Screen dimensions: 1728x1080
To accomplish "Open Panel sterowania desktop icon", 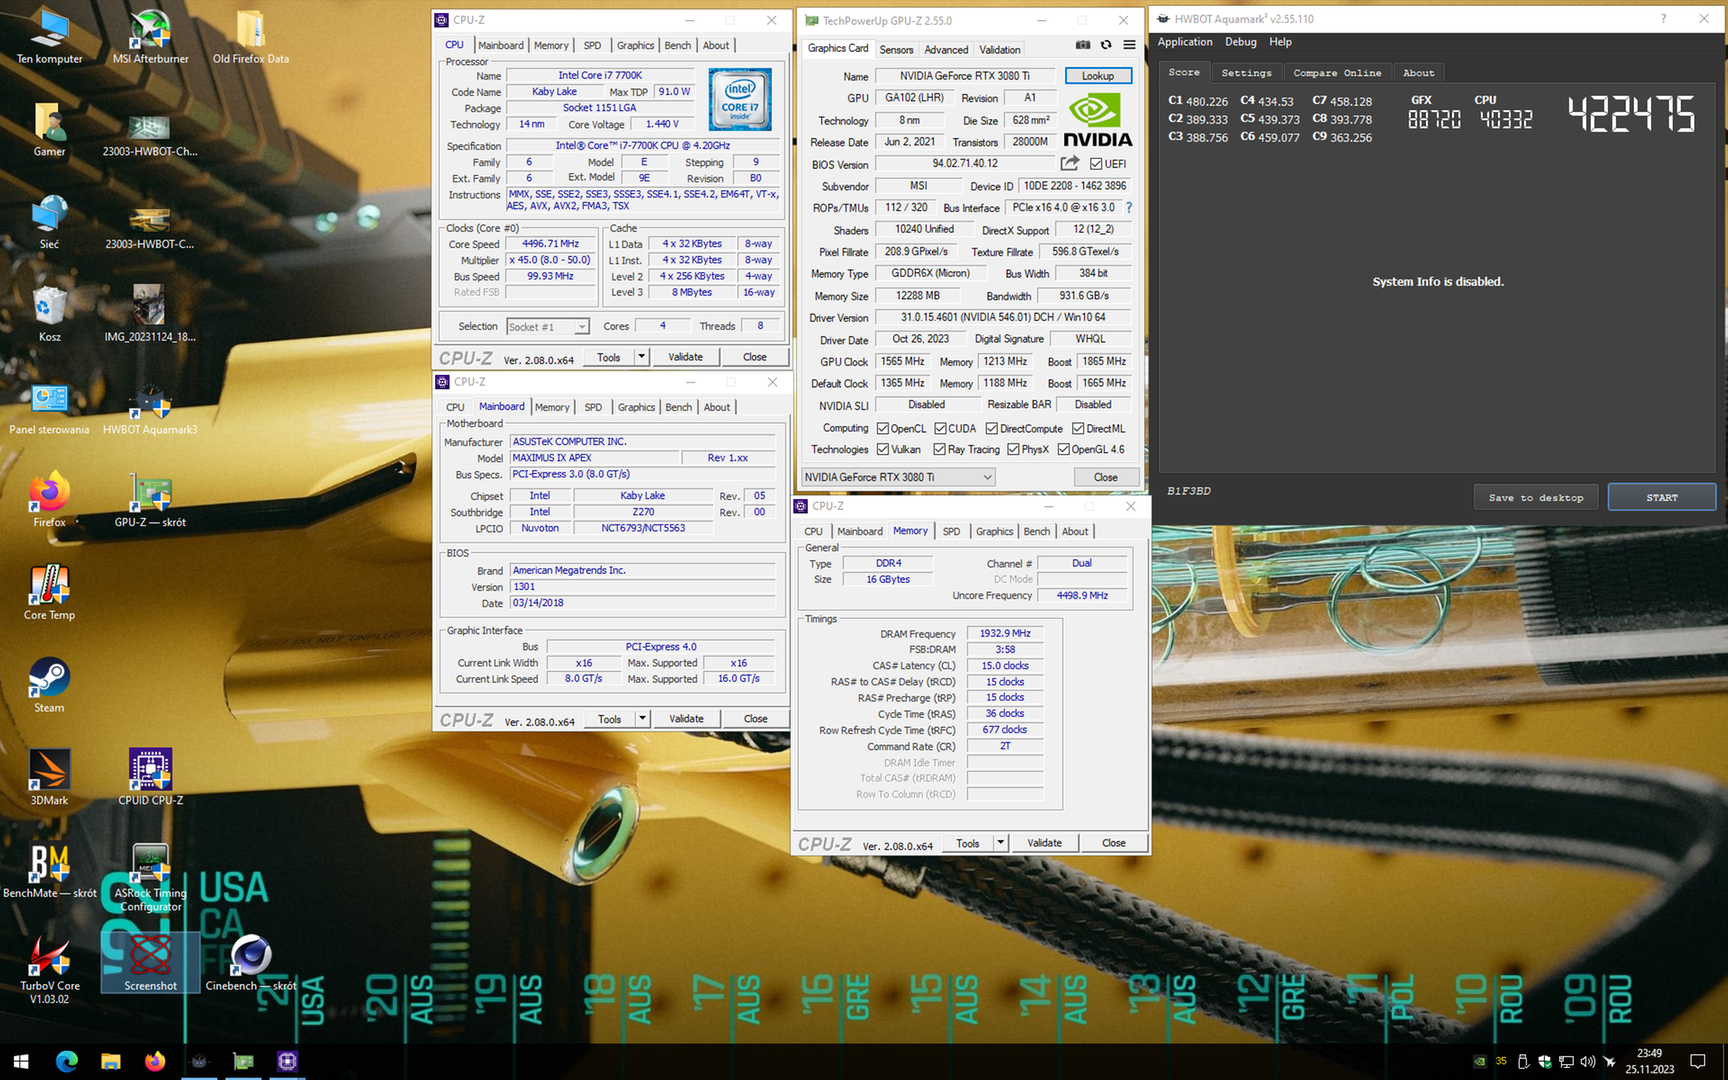I will coord(49,408).
